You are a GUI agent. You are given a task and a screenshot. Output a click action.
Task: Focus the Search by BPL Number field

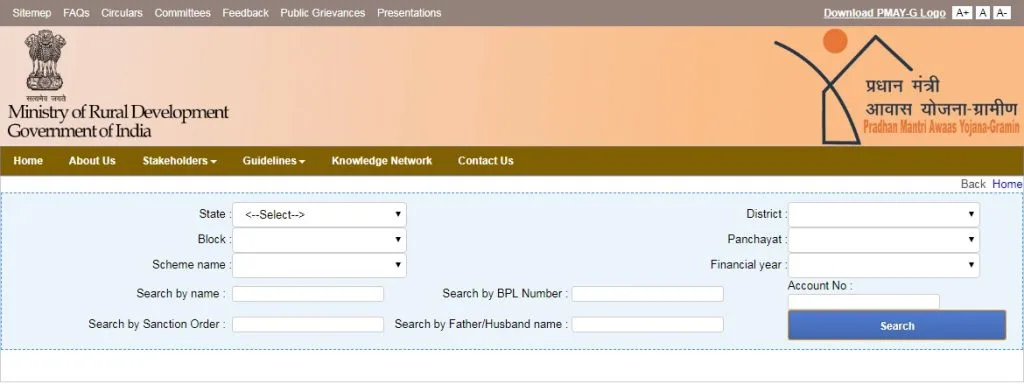pyautogui.click(x=647, y=294)
